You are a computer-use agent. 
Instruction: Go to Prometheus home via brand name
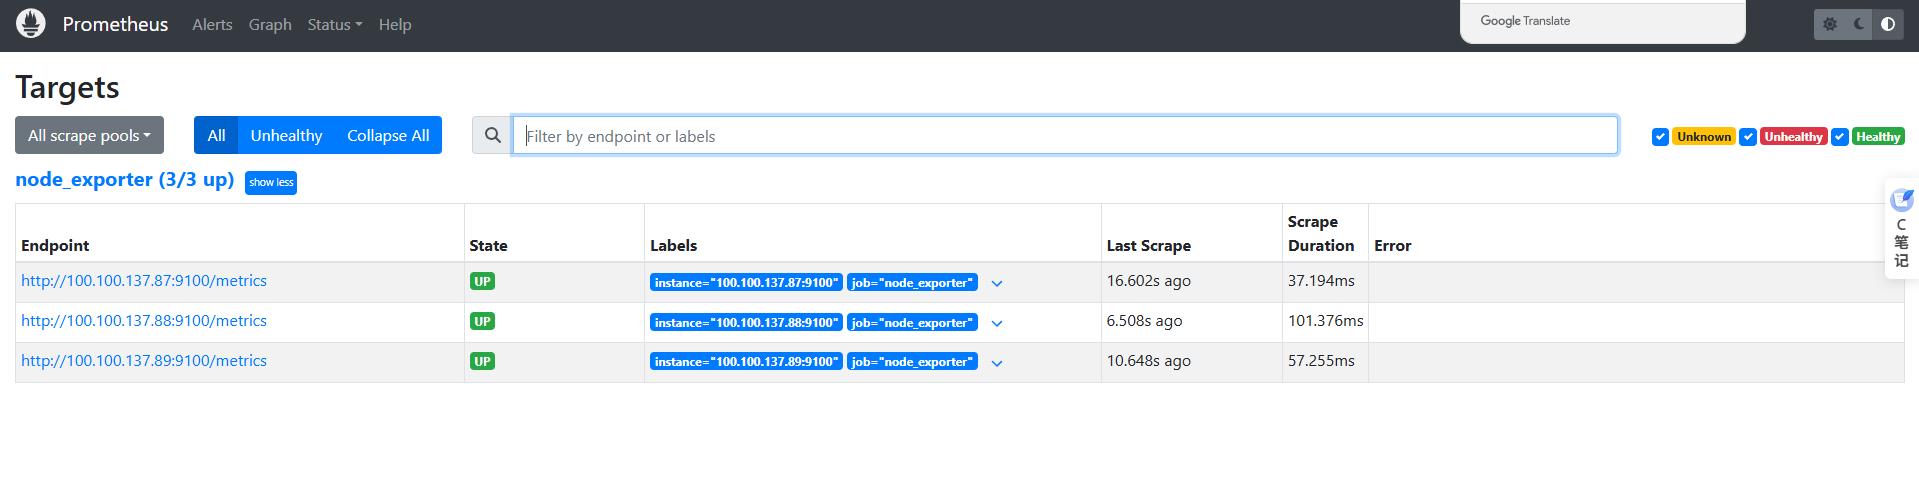(x=115, y=24)
